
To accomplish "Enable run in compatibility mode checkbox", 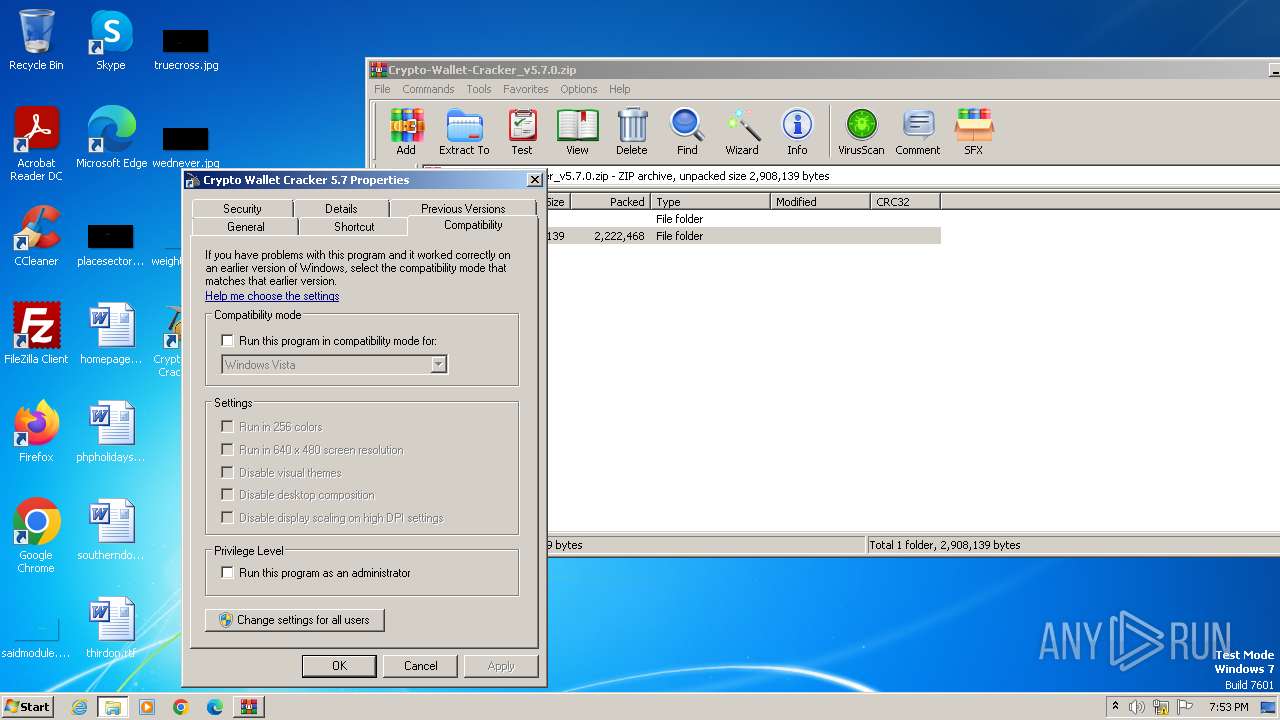I will tap(227, 341).
